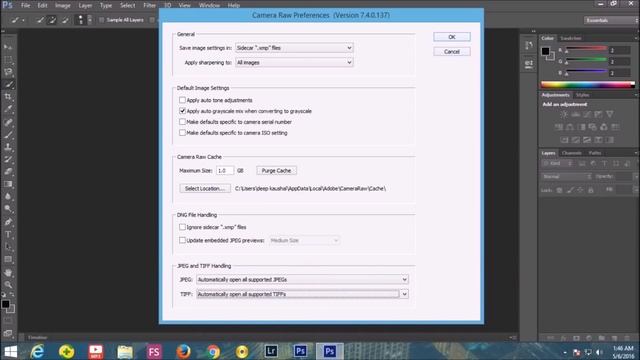Select the Clone Stamp tool
The height and width of the screenshot is (360, 640).
(8, 147)
